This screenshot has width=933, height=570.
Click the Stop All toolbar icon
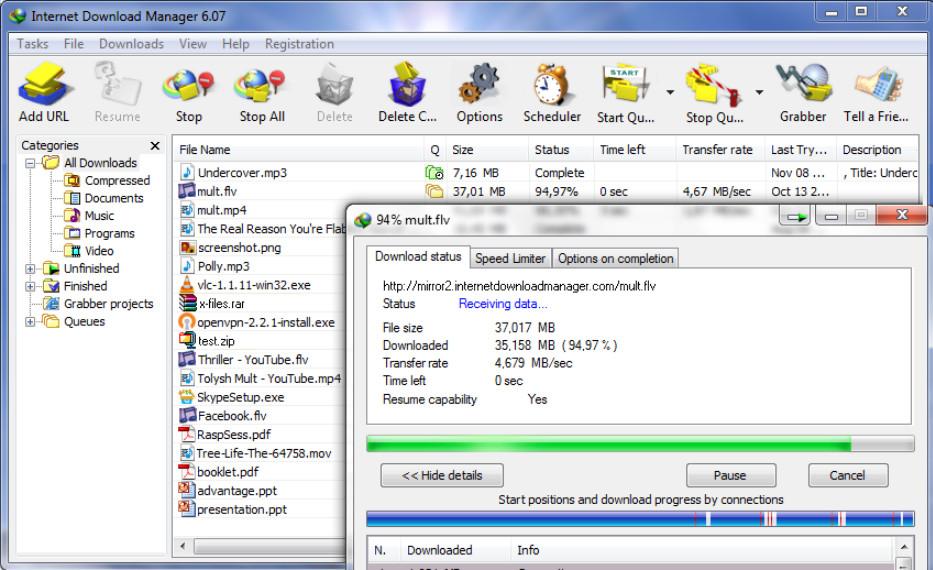tap(262, 87)
